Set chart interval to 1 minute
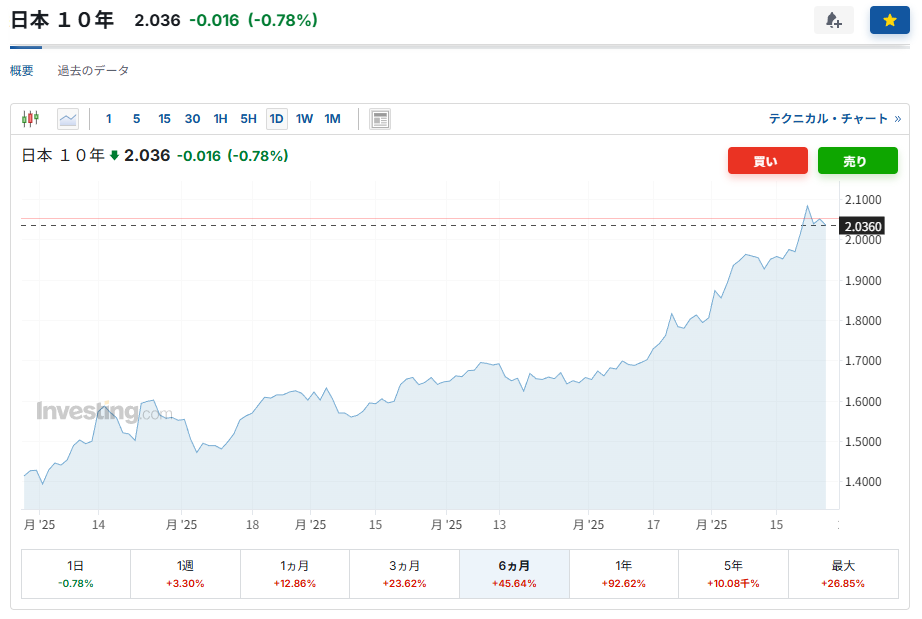 click(109, 119)
